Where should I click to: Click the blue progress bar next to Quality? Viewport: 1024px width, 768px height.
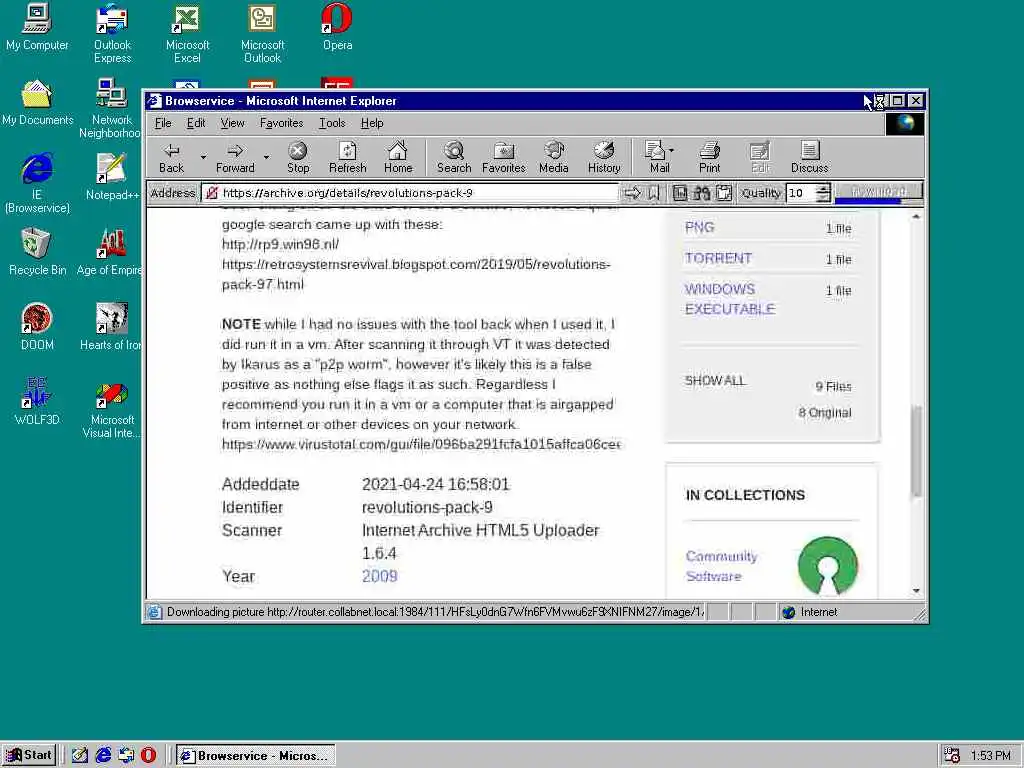tap(869, 200)
